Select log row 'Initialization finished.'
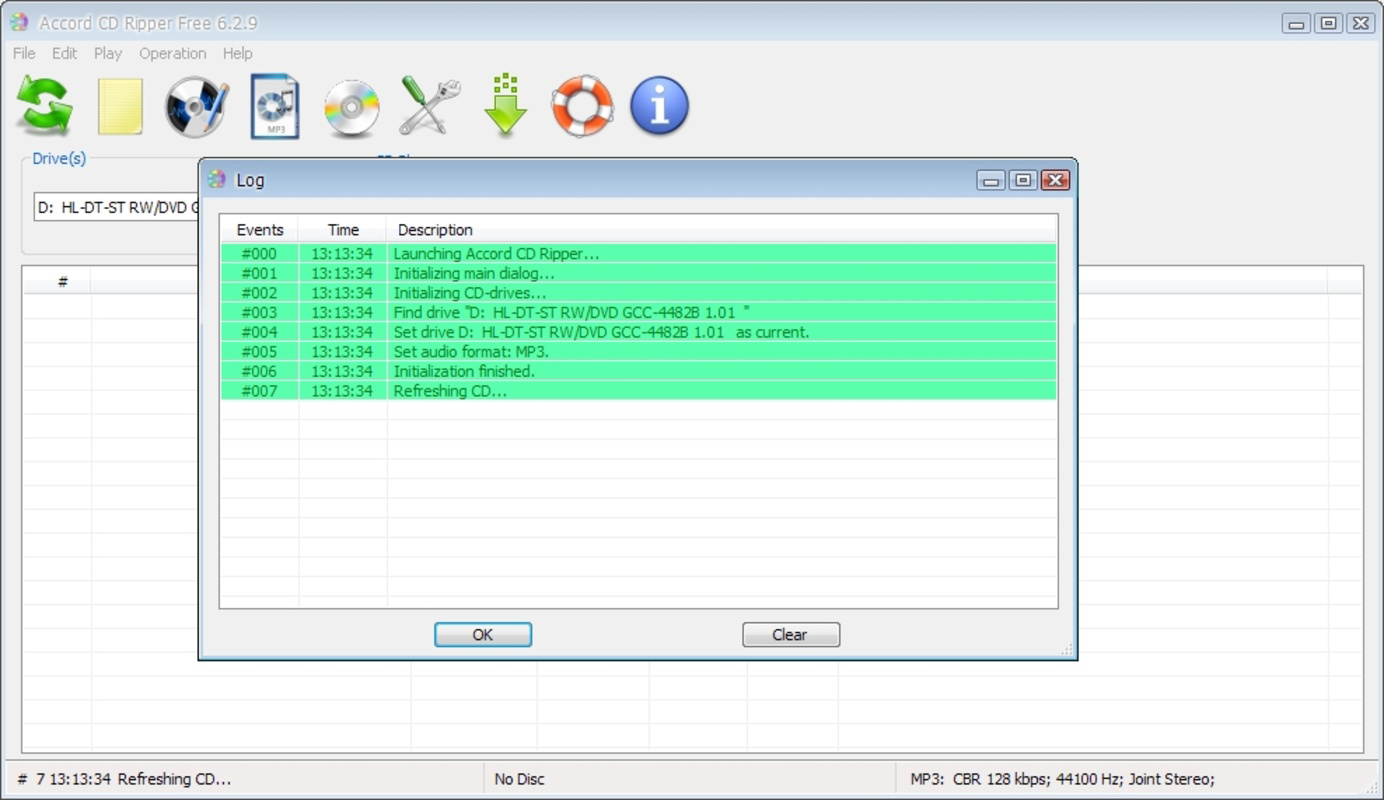This screenshot has width=1384, height=800. (639, 371)
